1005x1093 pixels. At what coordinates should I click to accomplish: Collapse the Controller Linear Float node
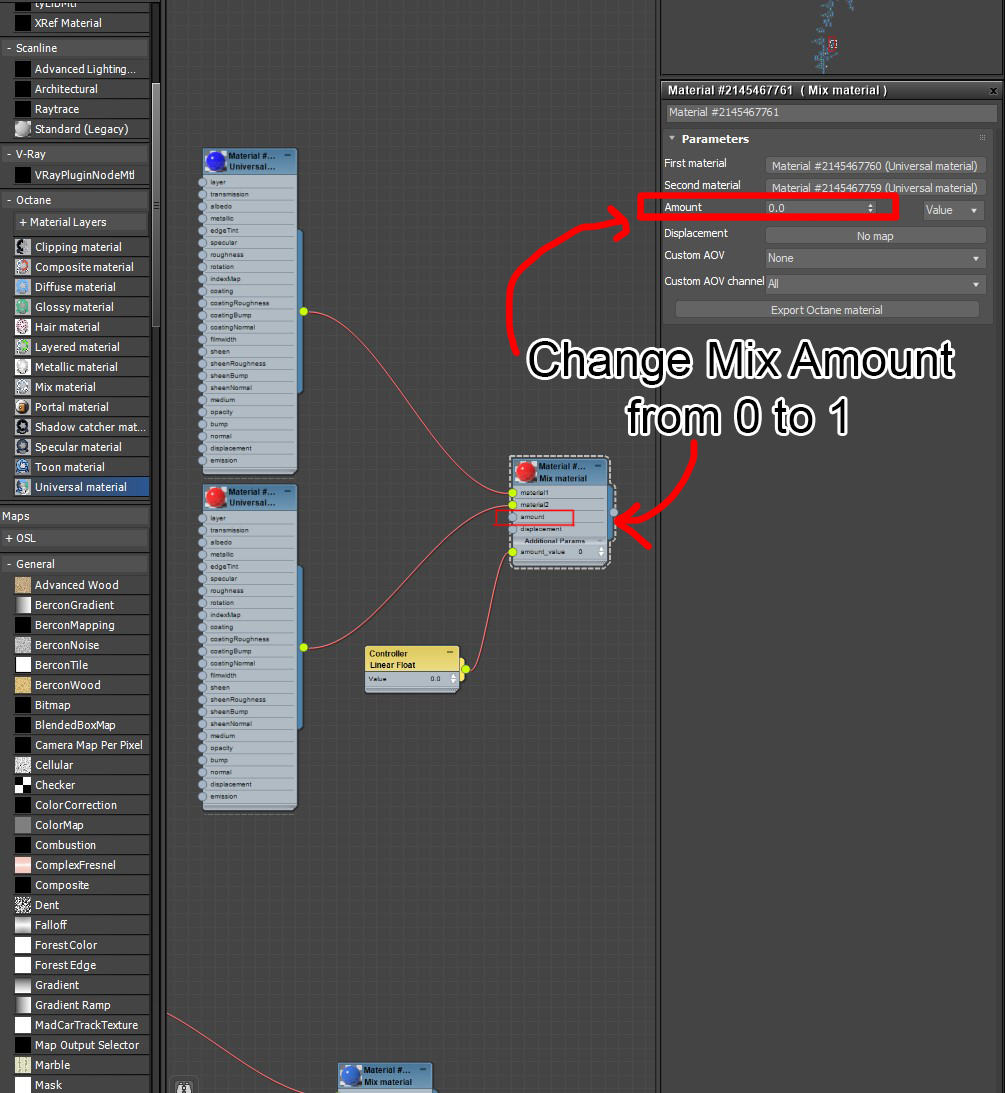[450, 652]
